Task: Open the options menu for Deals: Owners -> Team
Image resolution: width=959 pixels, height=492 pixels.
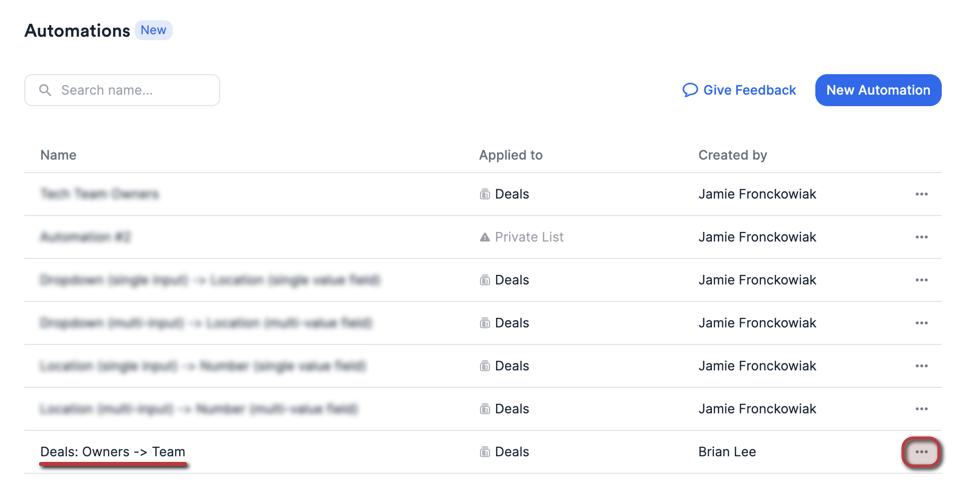Action: [921, 452]
